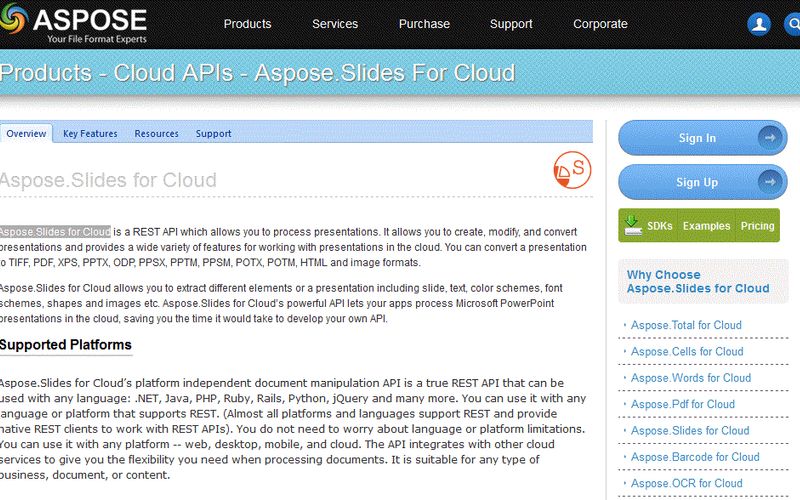Image resolution: width=800 pixels, height=500 pixels.
Task: Open the Purchase menu
Action: pos(424,24)
